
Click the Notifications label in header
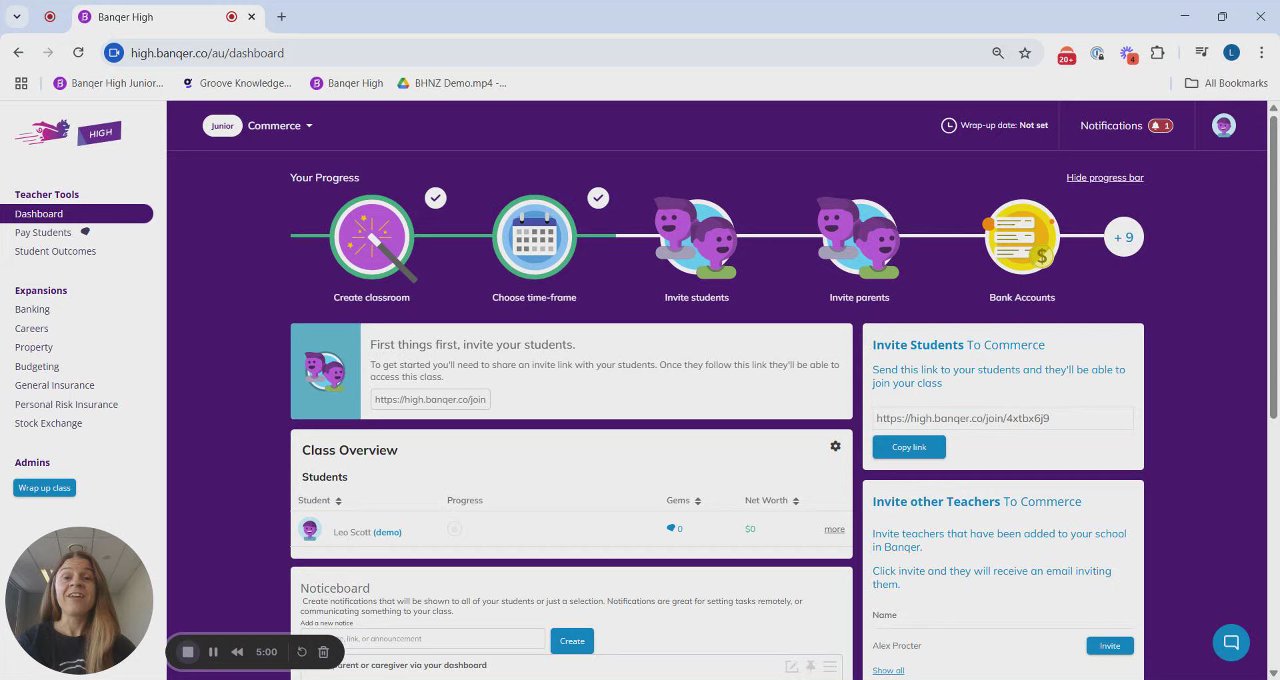click(1111, 126)
